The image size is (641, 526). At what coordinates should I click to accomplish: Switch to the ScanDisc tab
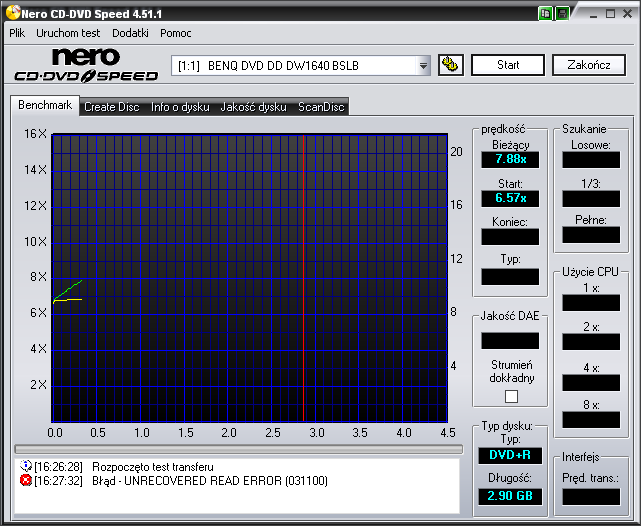(321, 107)
